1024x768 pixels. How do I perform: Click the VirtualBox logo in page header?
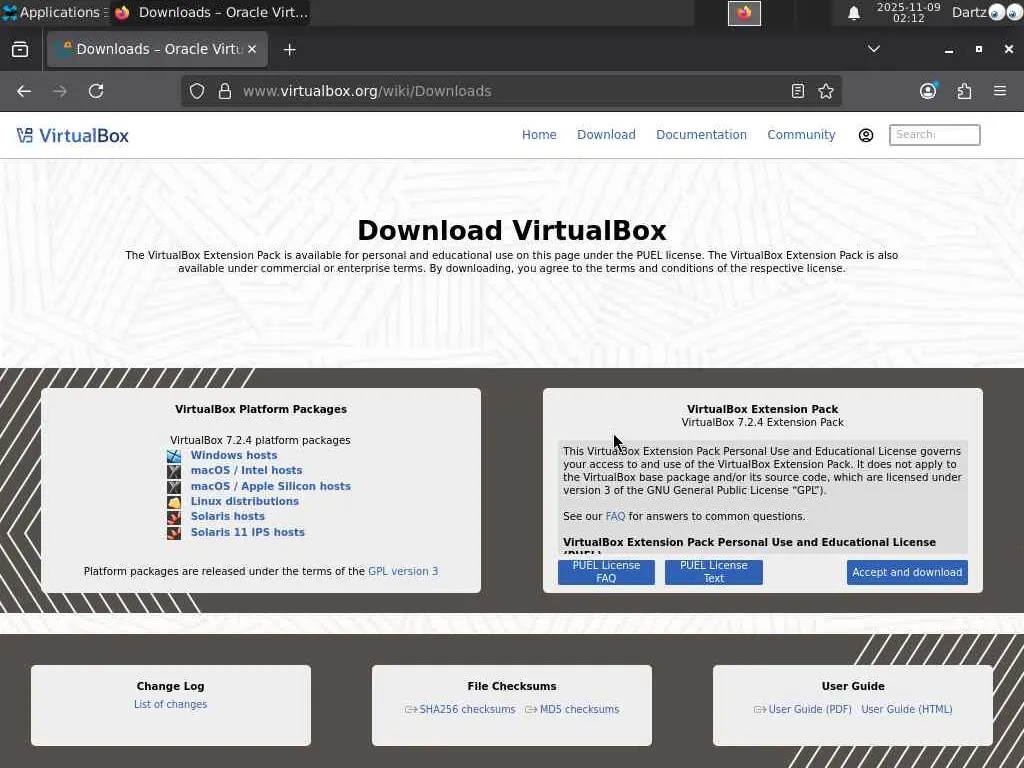coord(72,135)
